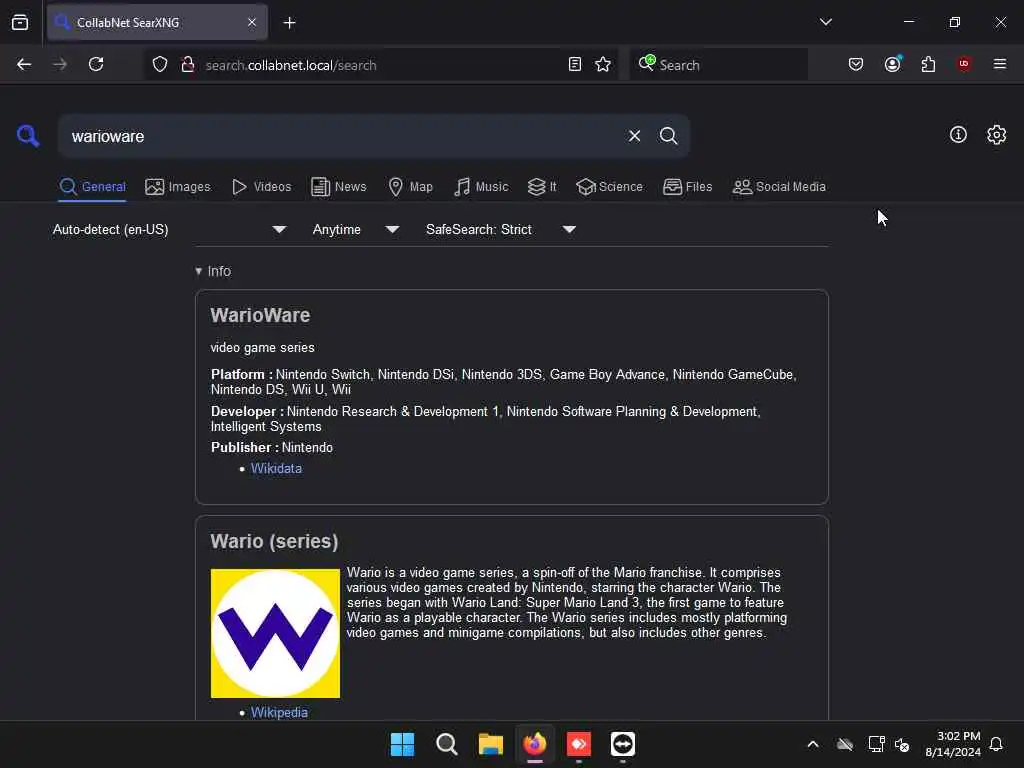Switch to Social Media tab

(x=779, y=187)
